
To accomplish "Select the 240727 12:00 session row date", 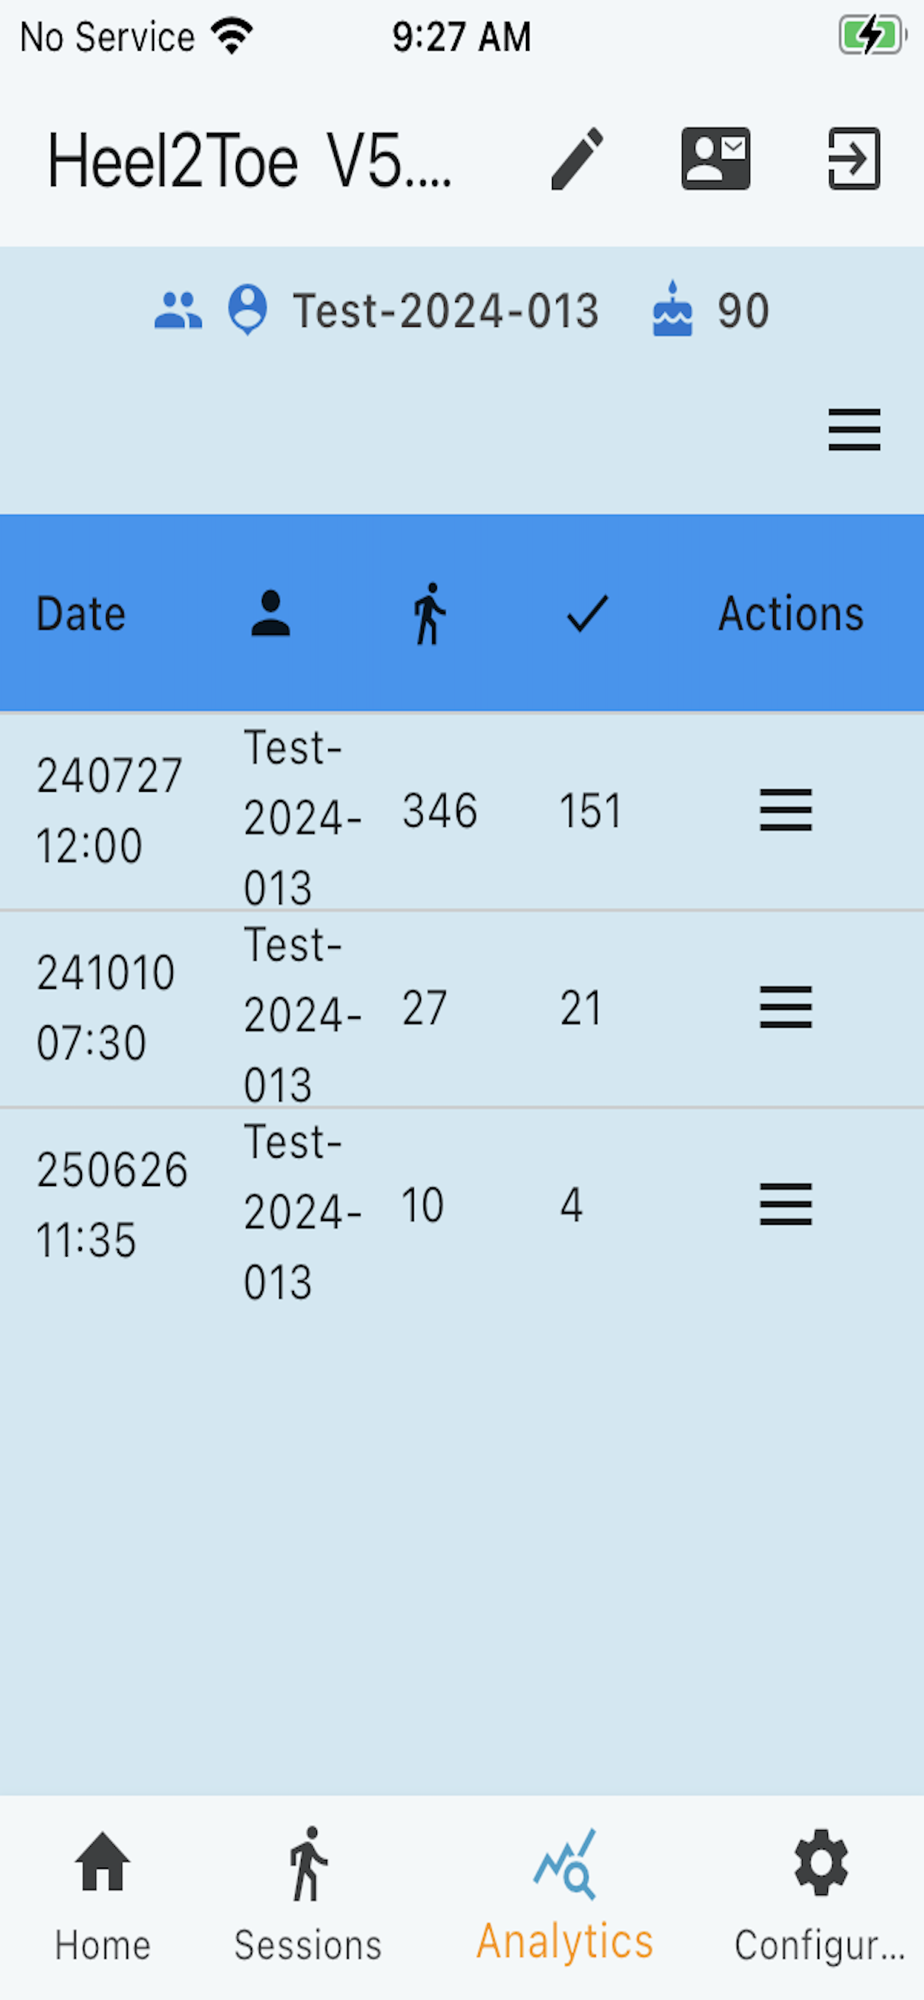I will (109, 810).
